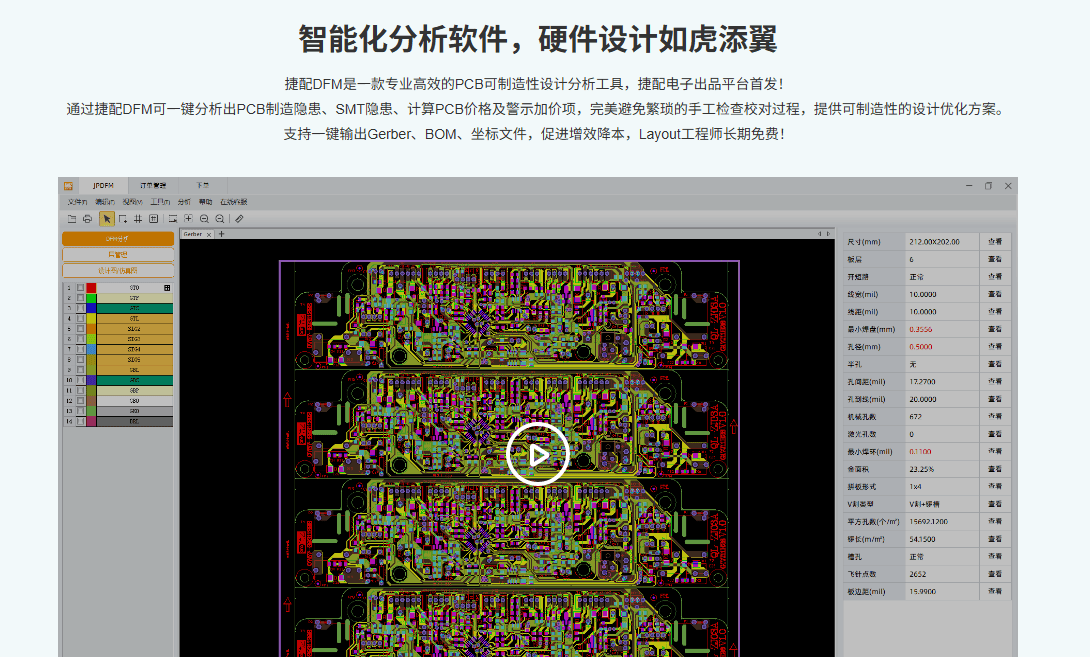The width and height of the screenshot is (1090, 657).
Task: Select the arrow pointer tool
Action: [x=107, y=218]
